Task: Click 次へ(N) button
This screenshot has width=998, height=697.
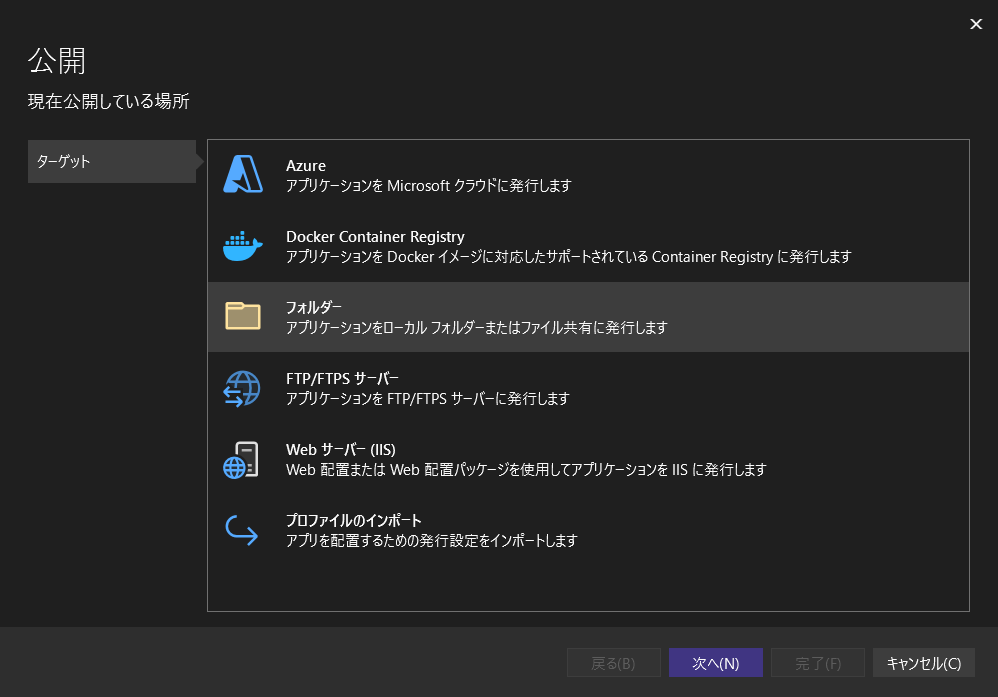Action: tap(715, 663)
